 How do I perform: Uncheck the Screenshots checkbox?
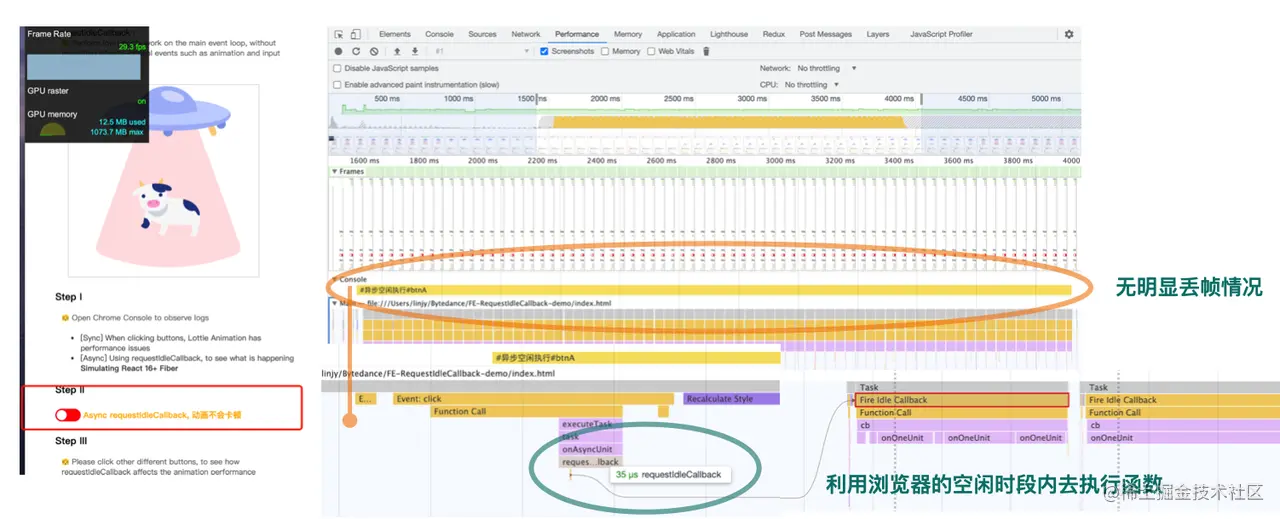click(x=544, y=51)
